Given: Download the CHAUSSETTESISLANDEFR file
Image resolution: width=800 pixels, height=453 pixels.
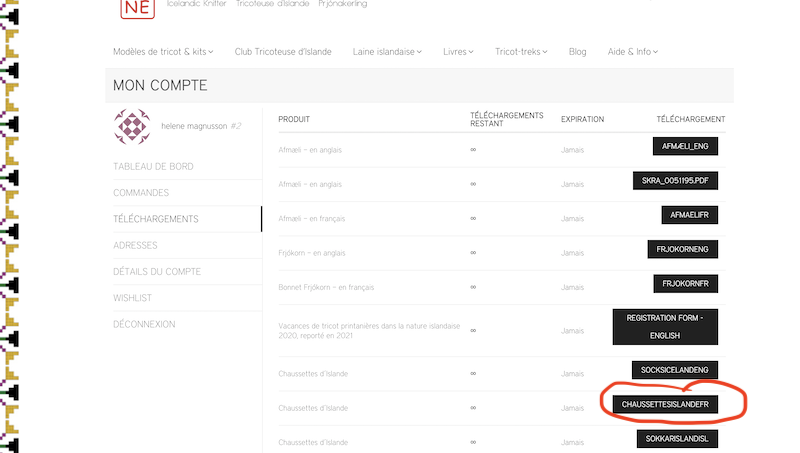Looking at the screenshot, I should click(x=665, y=404).
